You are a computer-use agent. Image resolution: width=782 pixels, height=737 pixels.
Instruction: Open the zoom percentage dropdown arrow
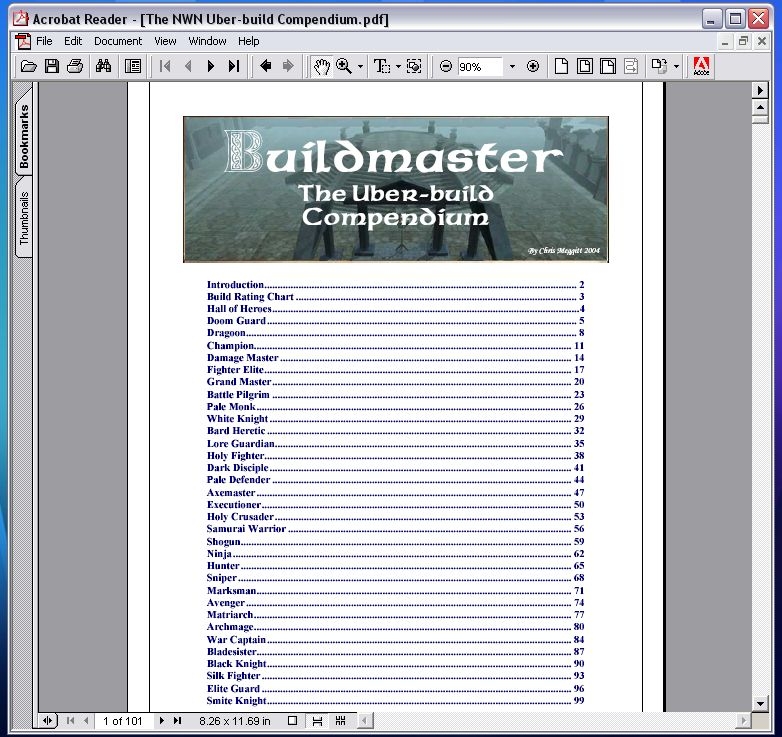coord(512,67)
